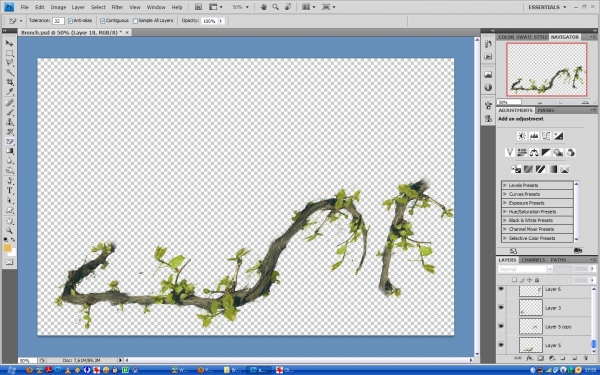Toggle the Anti-alias checkbox
600x375 pixels.
coord(70,21)
